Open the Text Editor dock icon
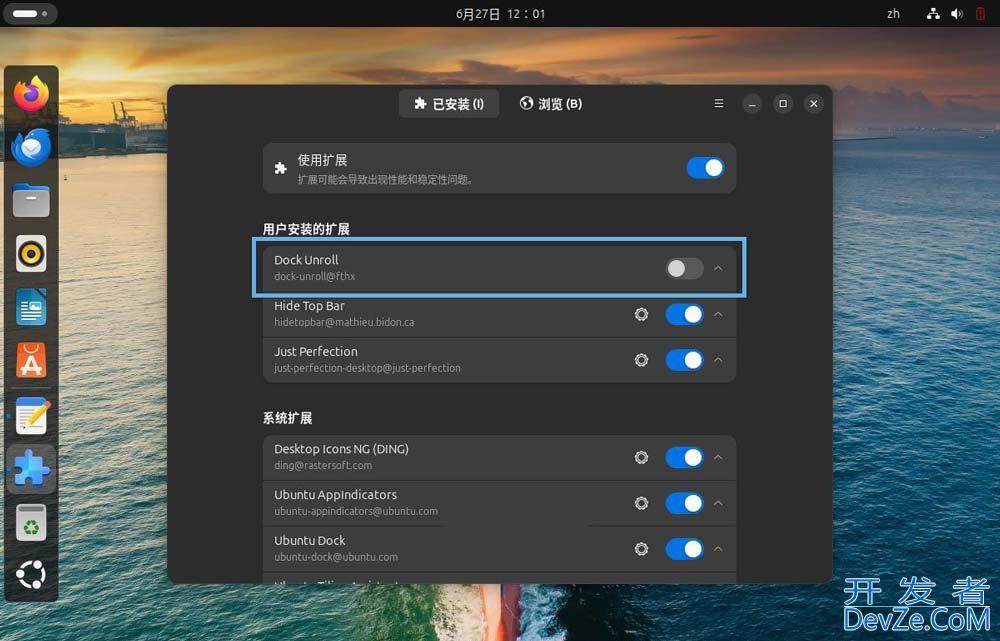1000x641 pixels. click(31, 415)
